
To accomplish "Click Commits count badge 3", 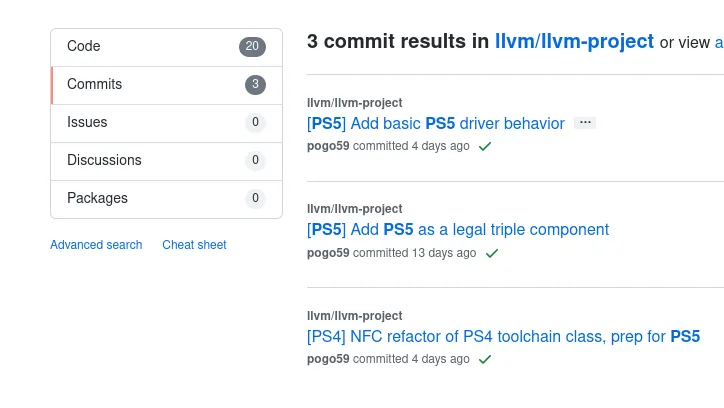I will [x=255, y=84].
